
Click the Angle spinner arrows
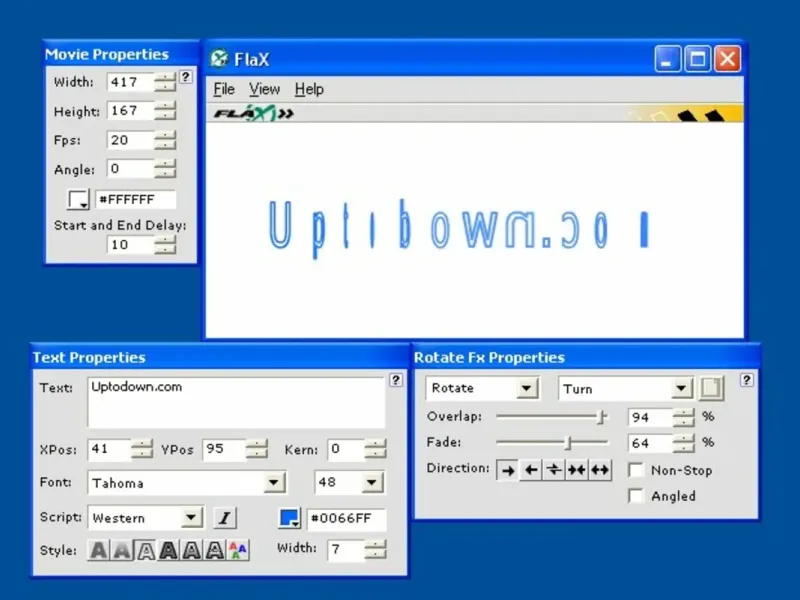point(165,169)
